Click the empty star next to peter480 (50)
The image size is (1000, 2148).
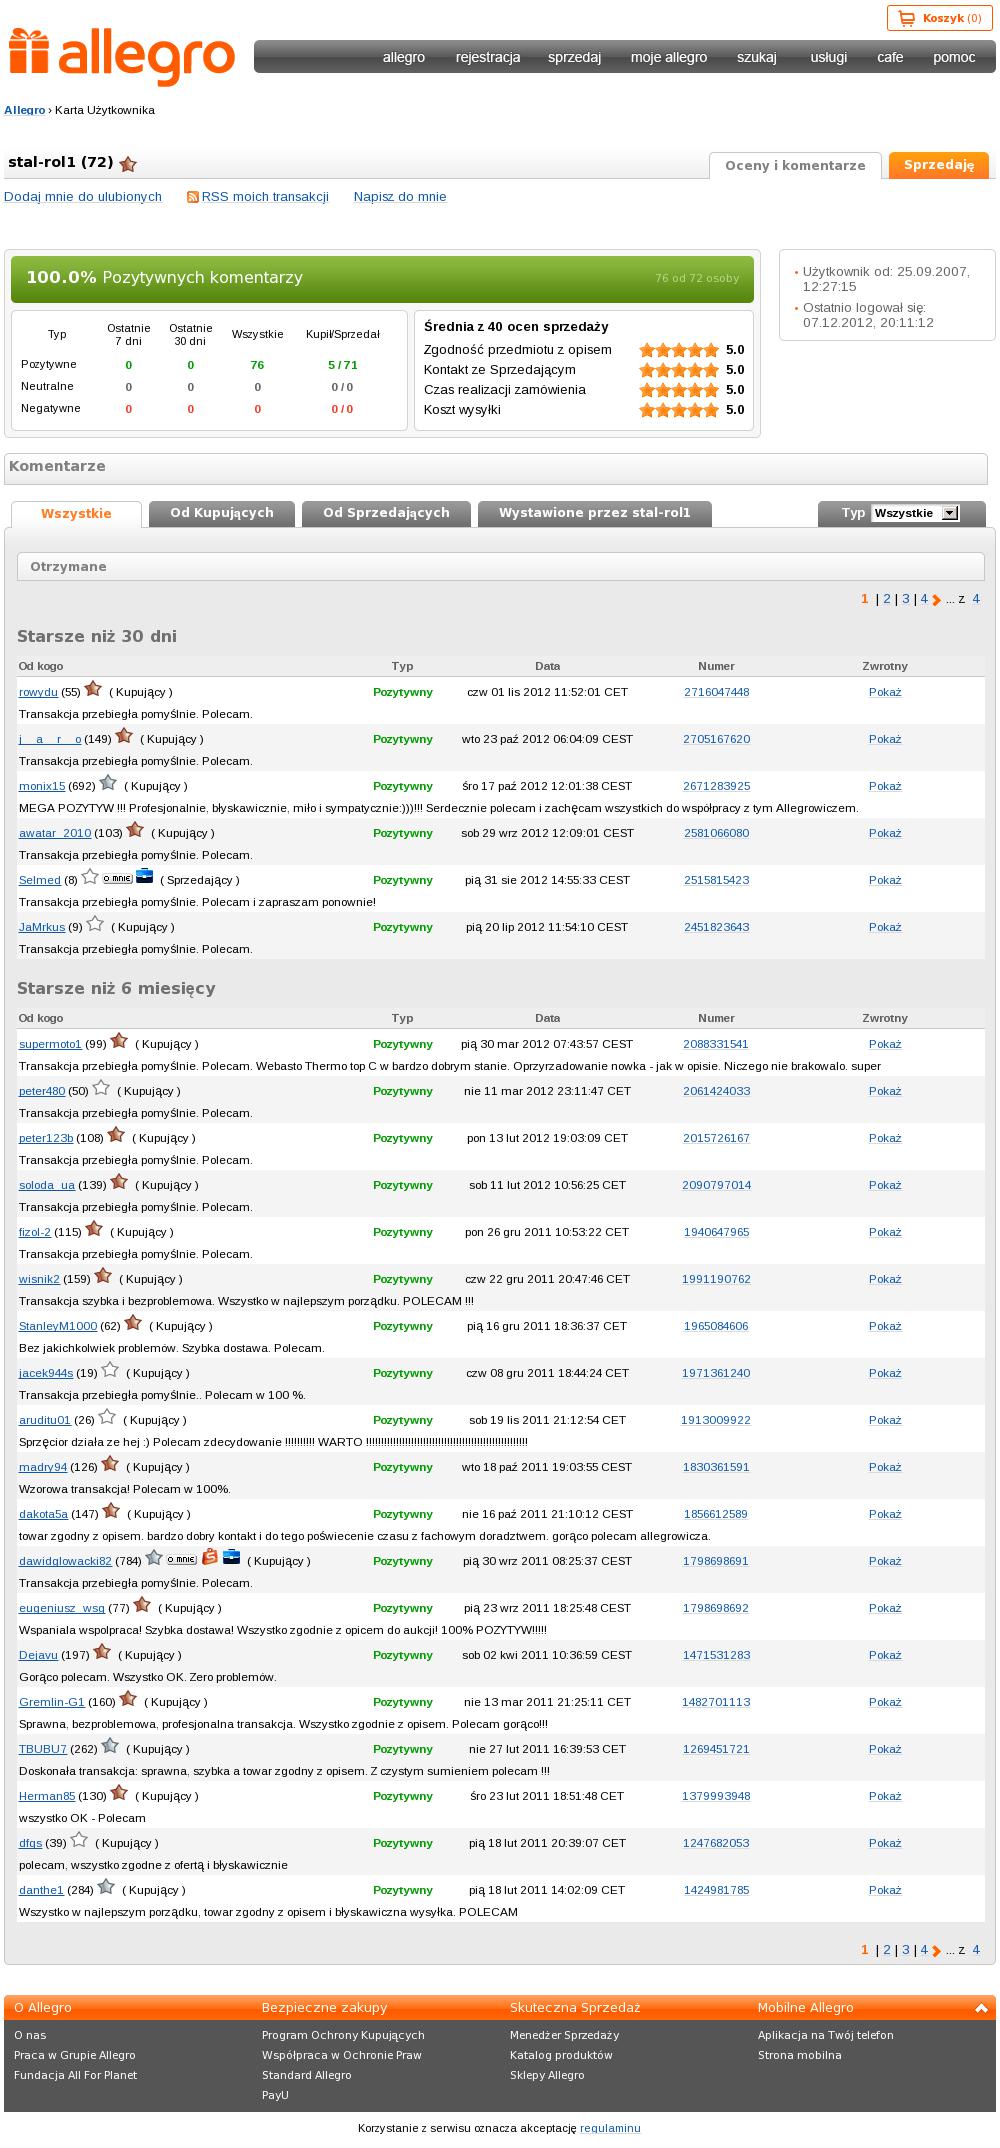tap(101, 1088)
